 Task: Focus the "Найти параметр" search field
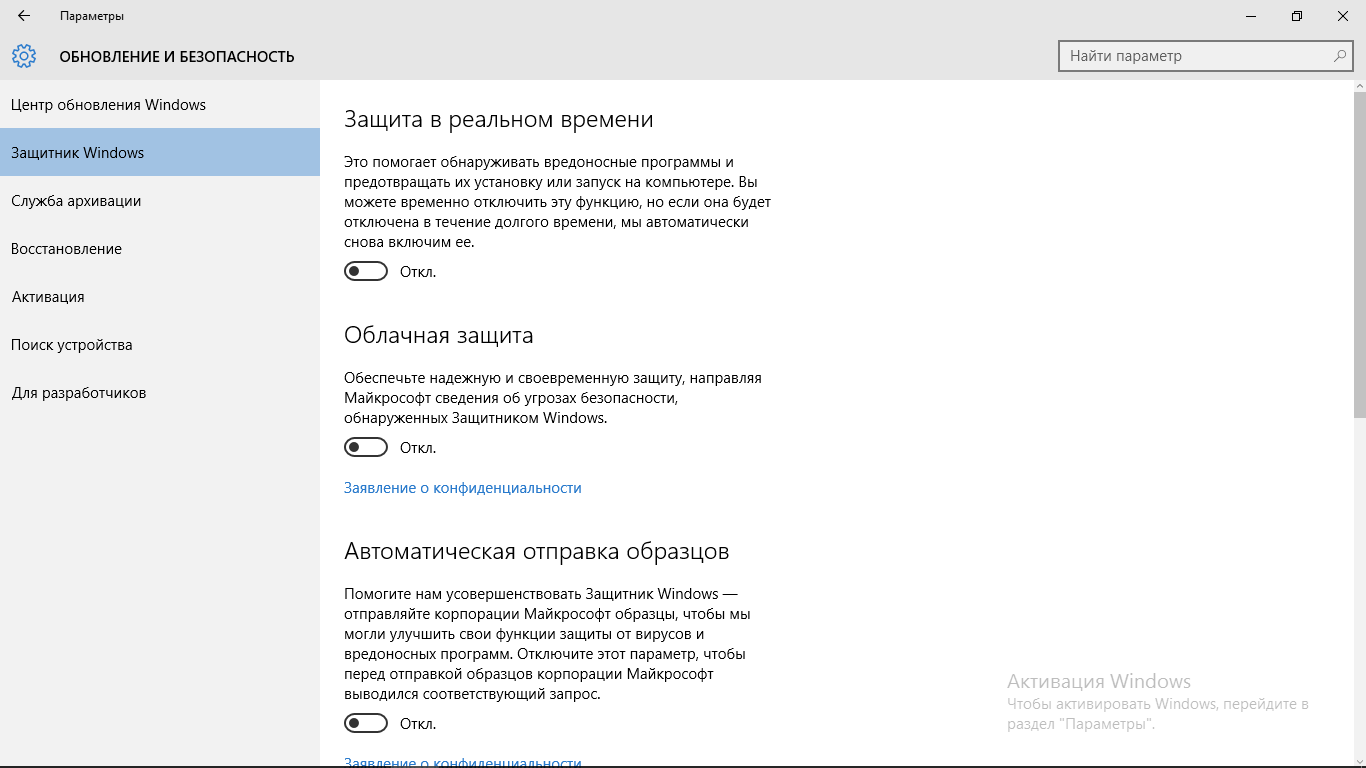(1207, 56)
